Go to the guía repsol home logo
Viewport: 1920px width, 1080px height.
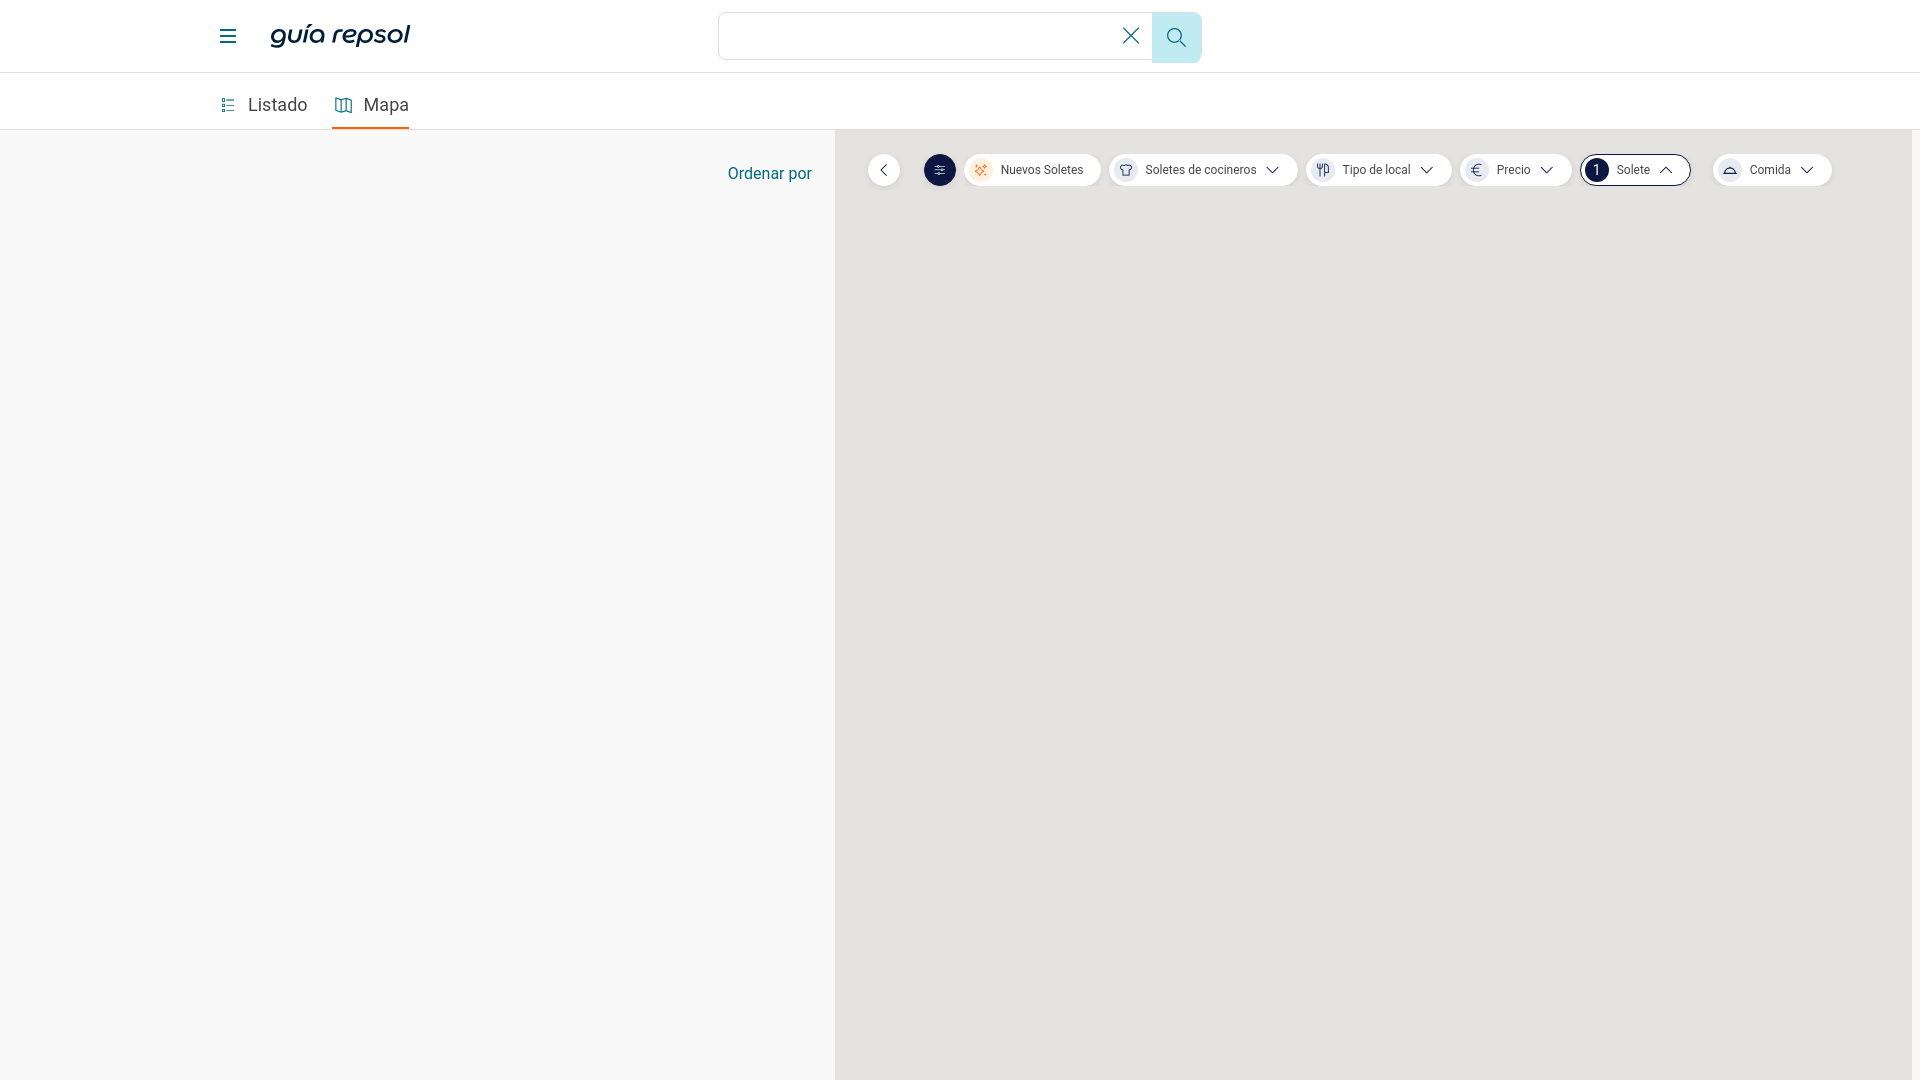[x=340, y=36]
